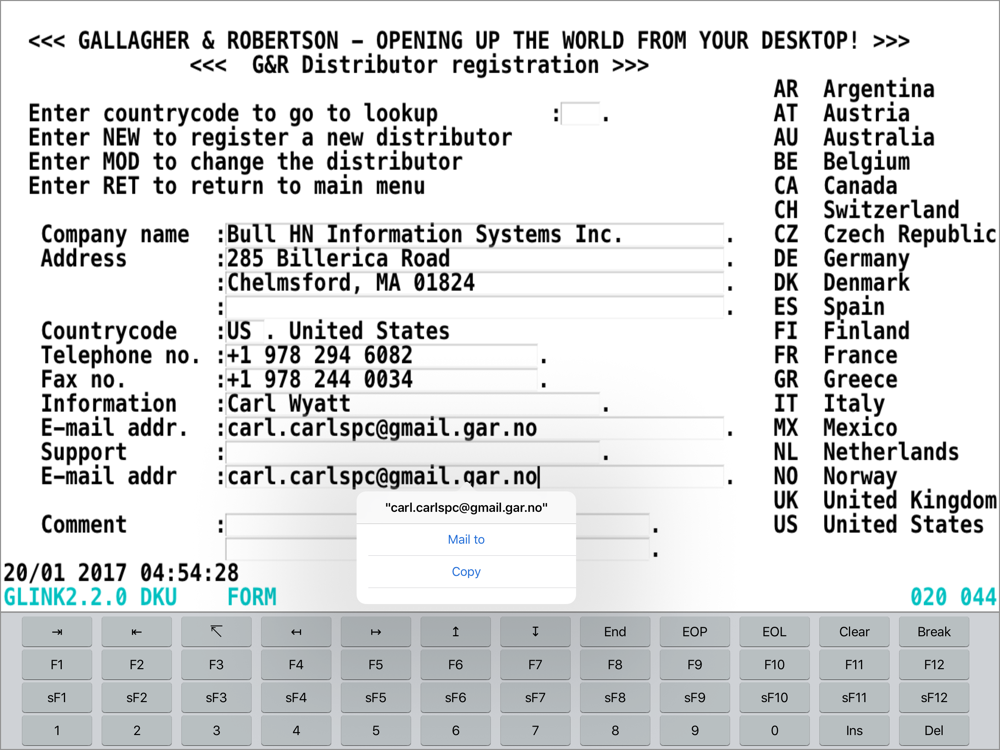
Task: Edit the Chelmsford, MA 01824 address line
Action: click(474, 283)
